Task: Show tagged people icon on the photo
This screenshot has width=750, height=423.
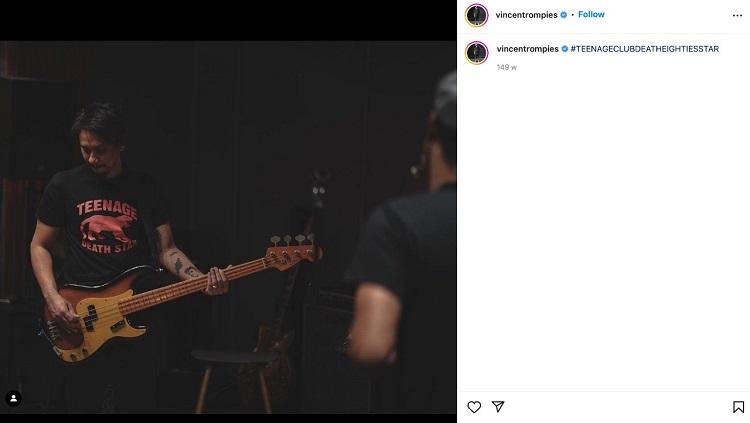Action: [x=13, y=398]
